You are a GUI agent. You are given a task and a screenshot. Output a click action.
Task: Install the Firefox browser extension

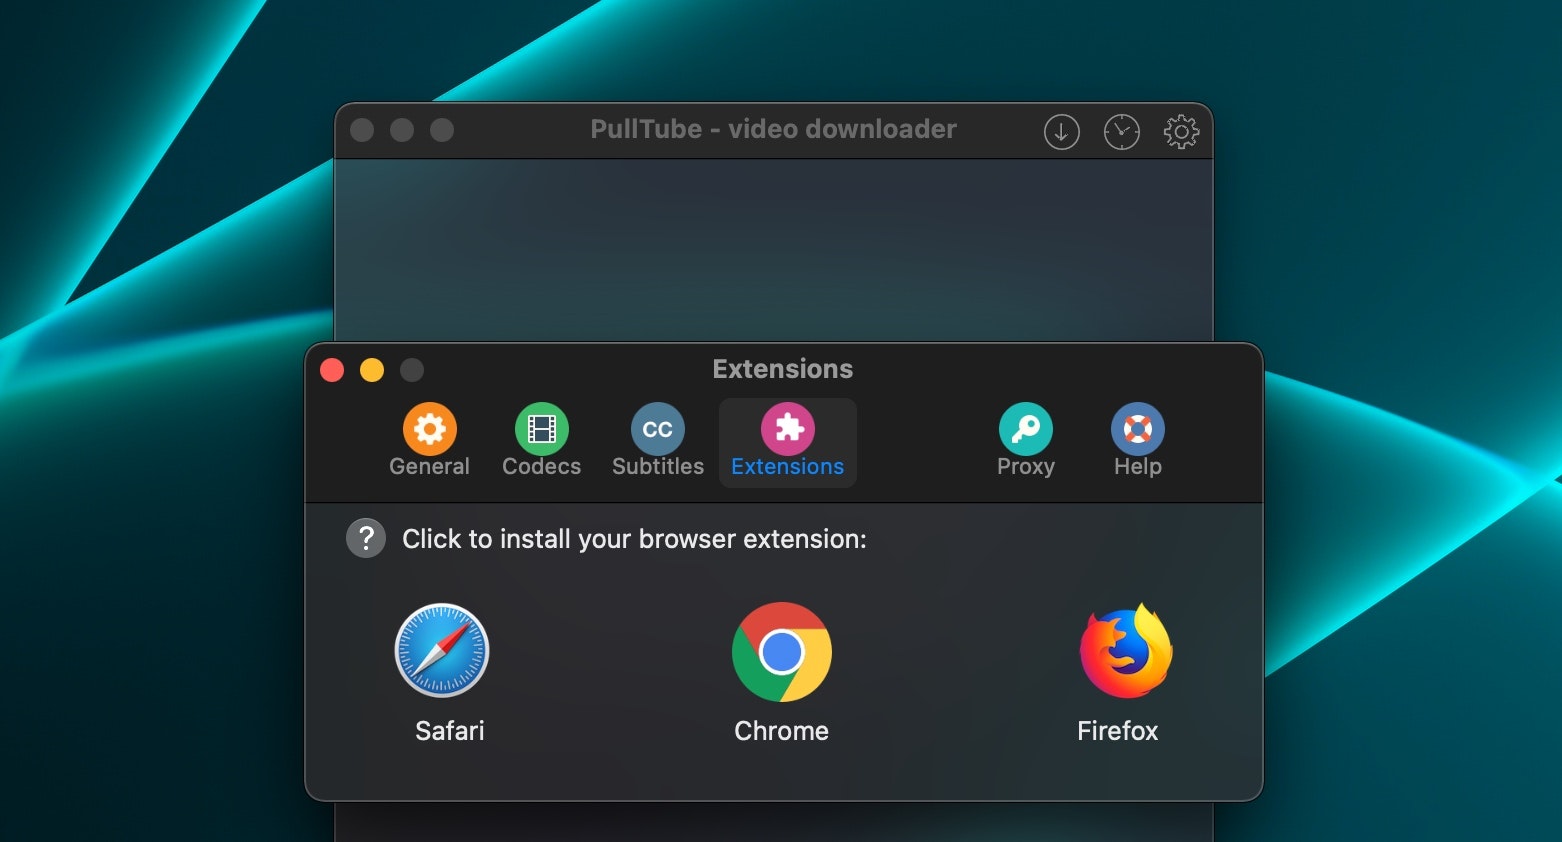1126,651
